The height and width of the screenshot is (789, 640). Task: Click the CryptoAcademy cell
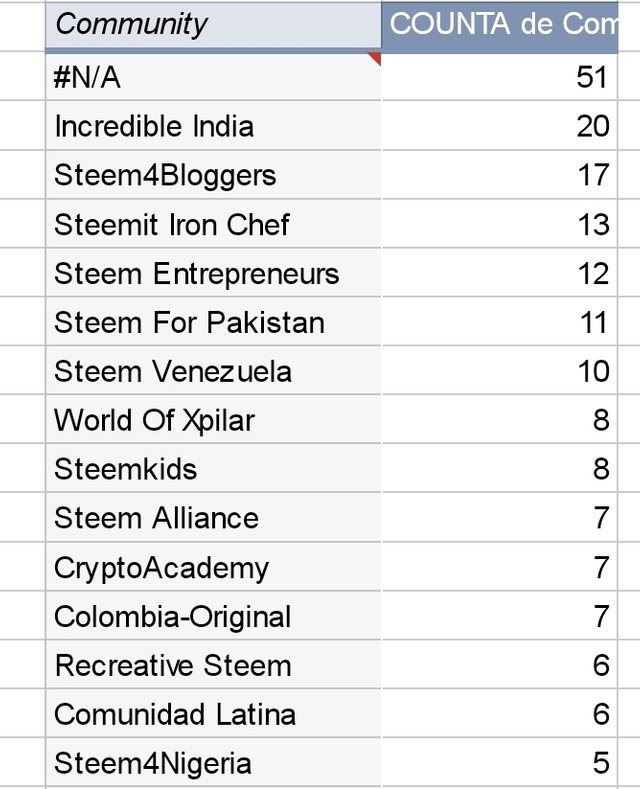pyautogui.click(x=212, y=568)
